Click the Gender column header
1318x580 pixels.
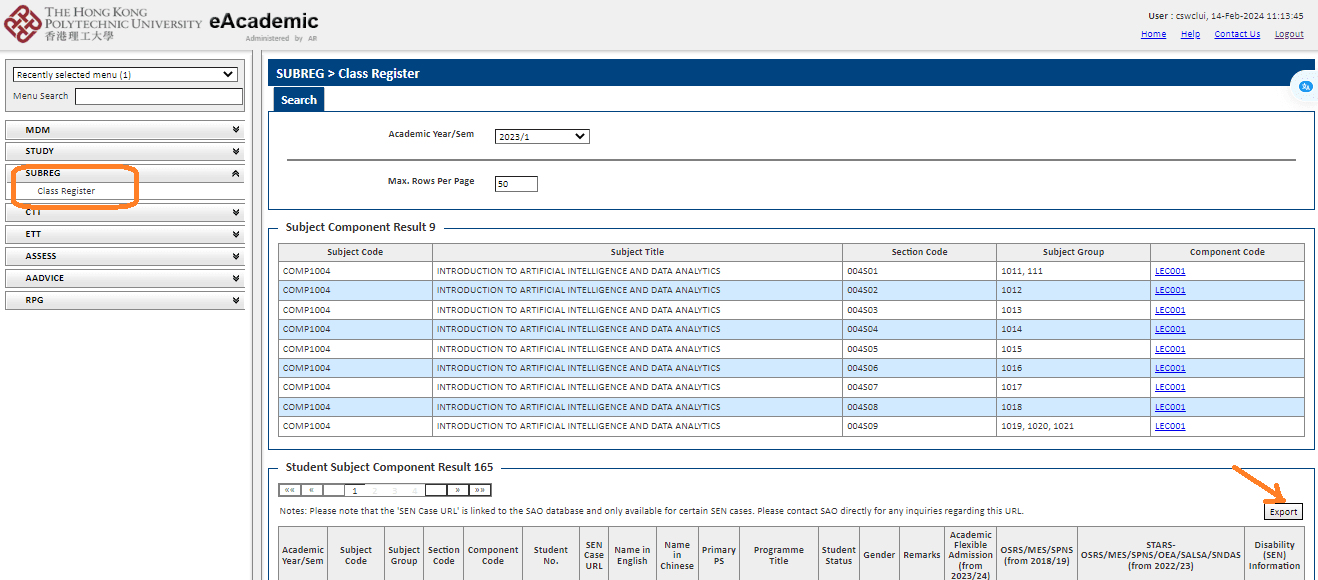coord(879,555)
